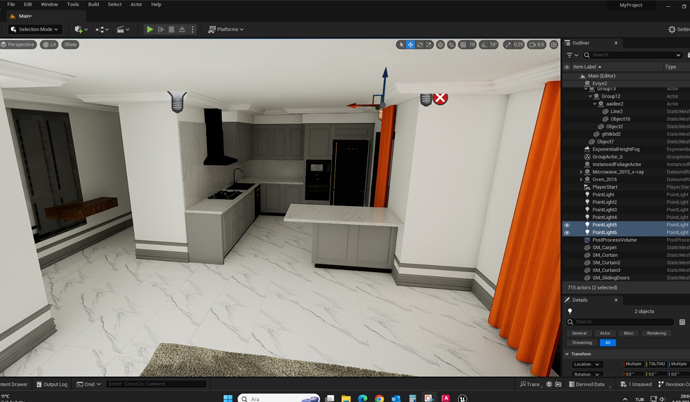Click the camera speed icon in viewport
690x402 pixels.
(x=537, y=45)
